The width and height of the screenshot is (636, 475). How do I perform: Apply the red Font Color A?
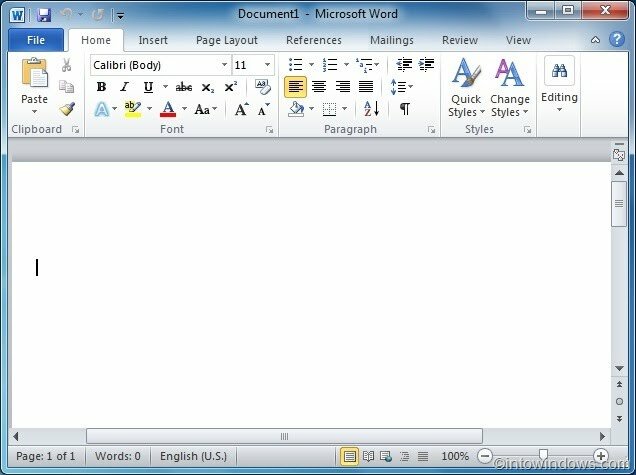pos(168,109)
